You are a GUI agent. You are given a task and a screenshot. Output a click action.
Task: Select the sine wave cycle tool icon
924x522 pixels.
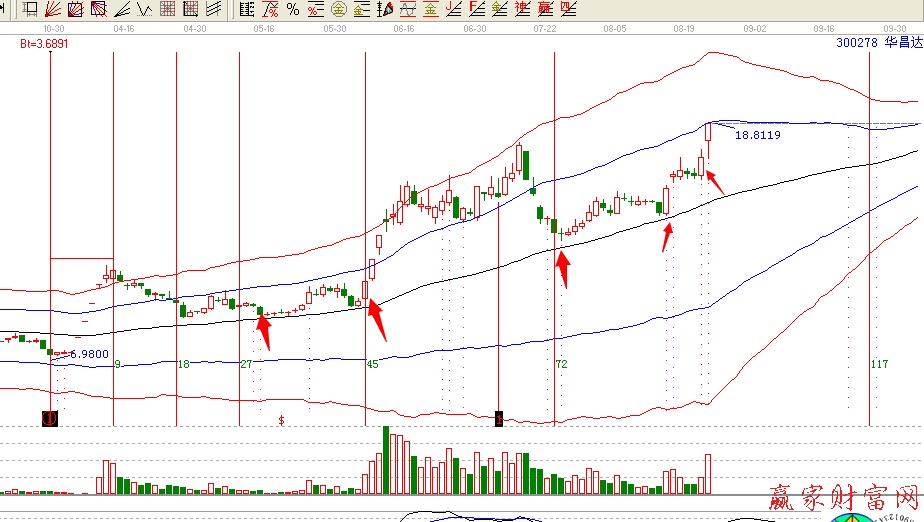(x=406, y=10)
